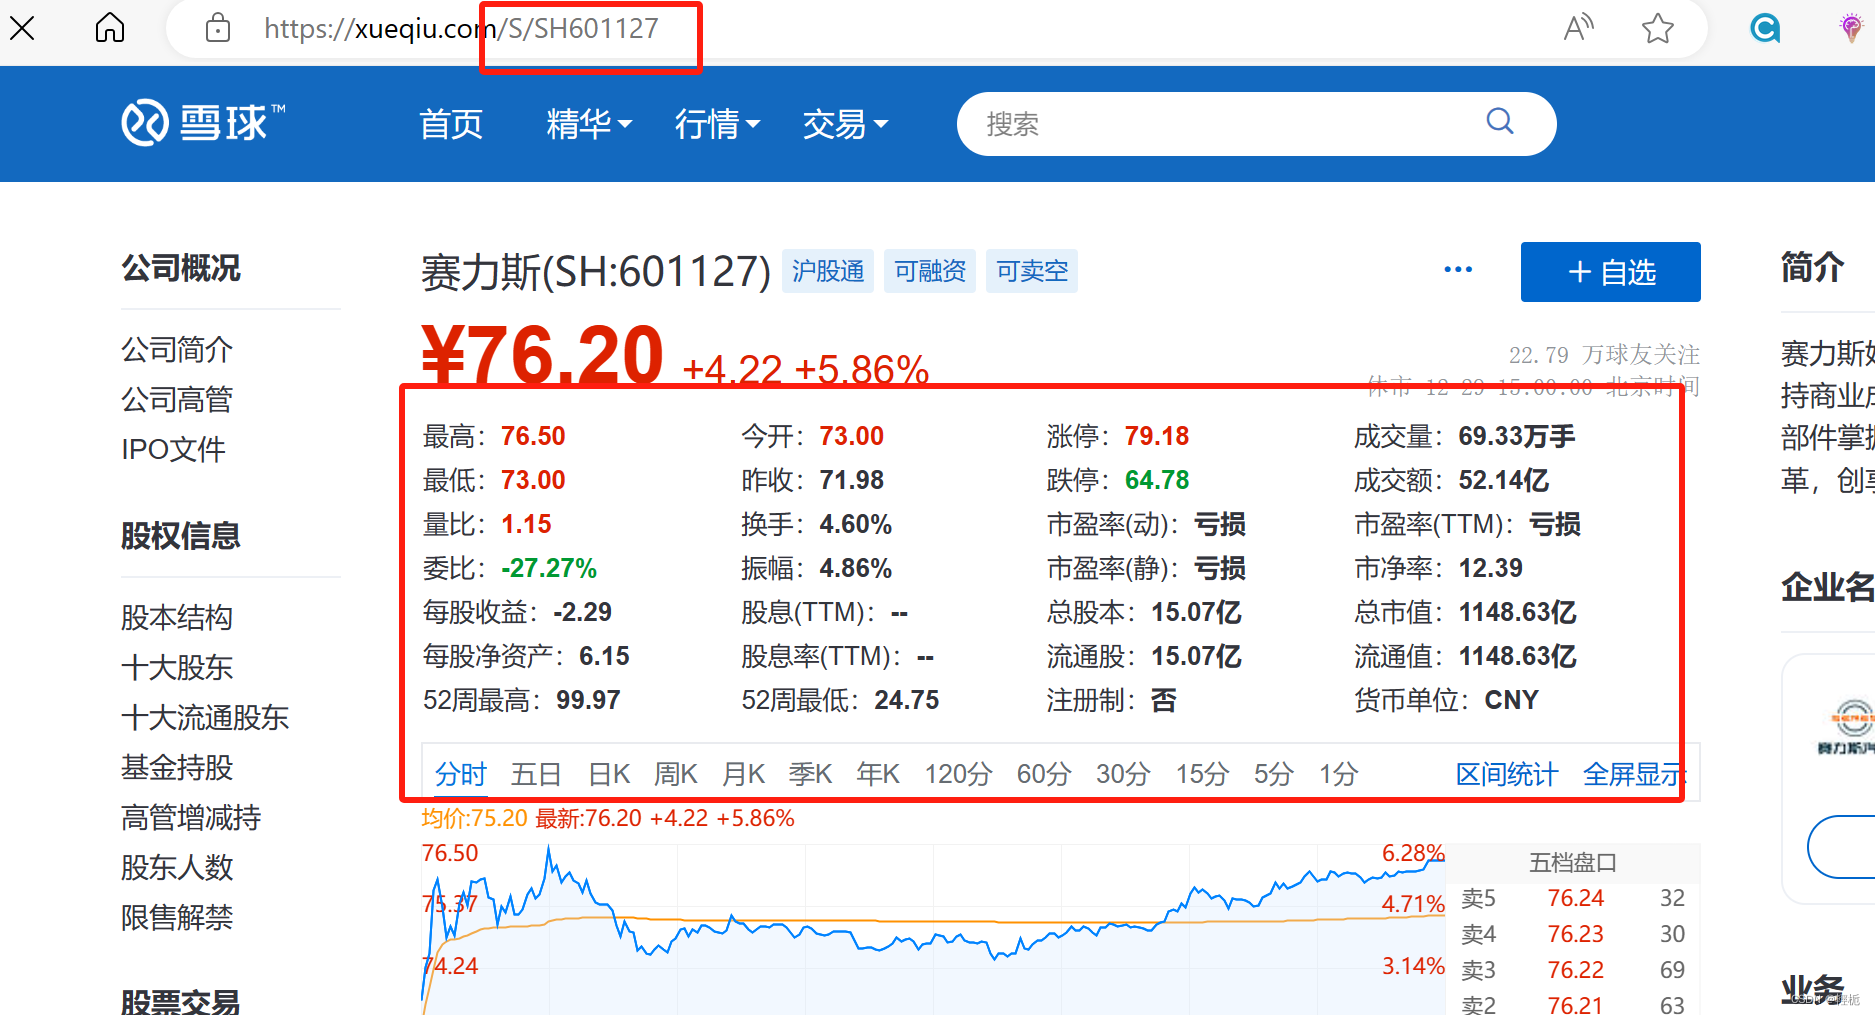The image size is (1875, 1015).
Task: Expand the 精华 dropdown menu
Action: (x=589, y=124)
